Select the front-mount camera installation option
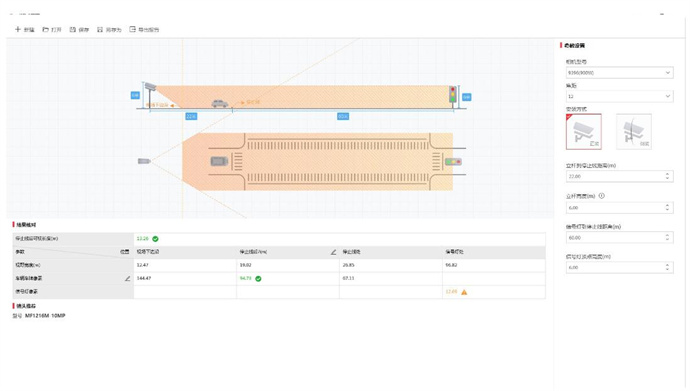Screen dimensions: 690x391 (x=584, y=132)
